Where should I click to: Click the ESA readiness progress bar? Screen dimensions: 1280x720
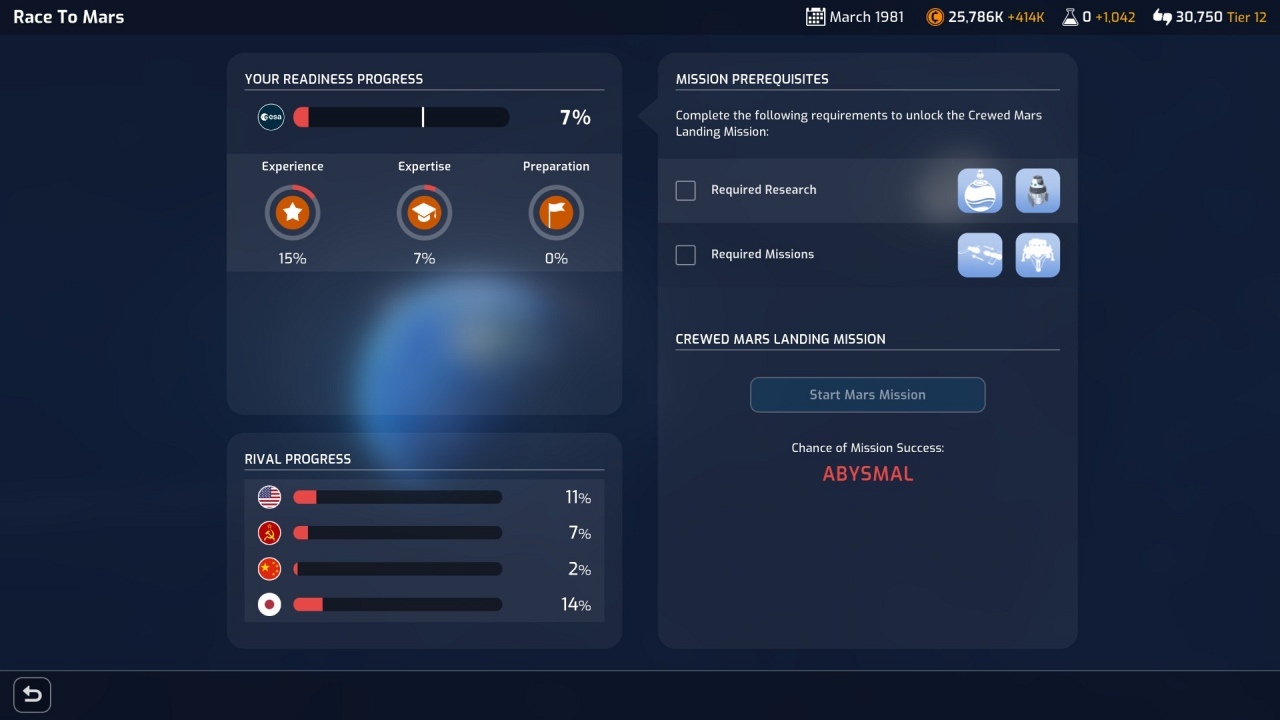pos(401,117)
